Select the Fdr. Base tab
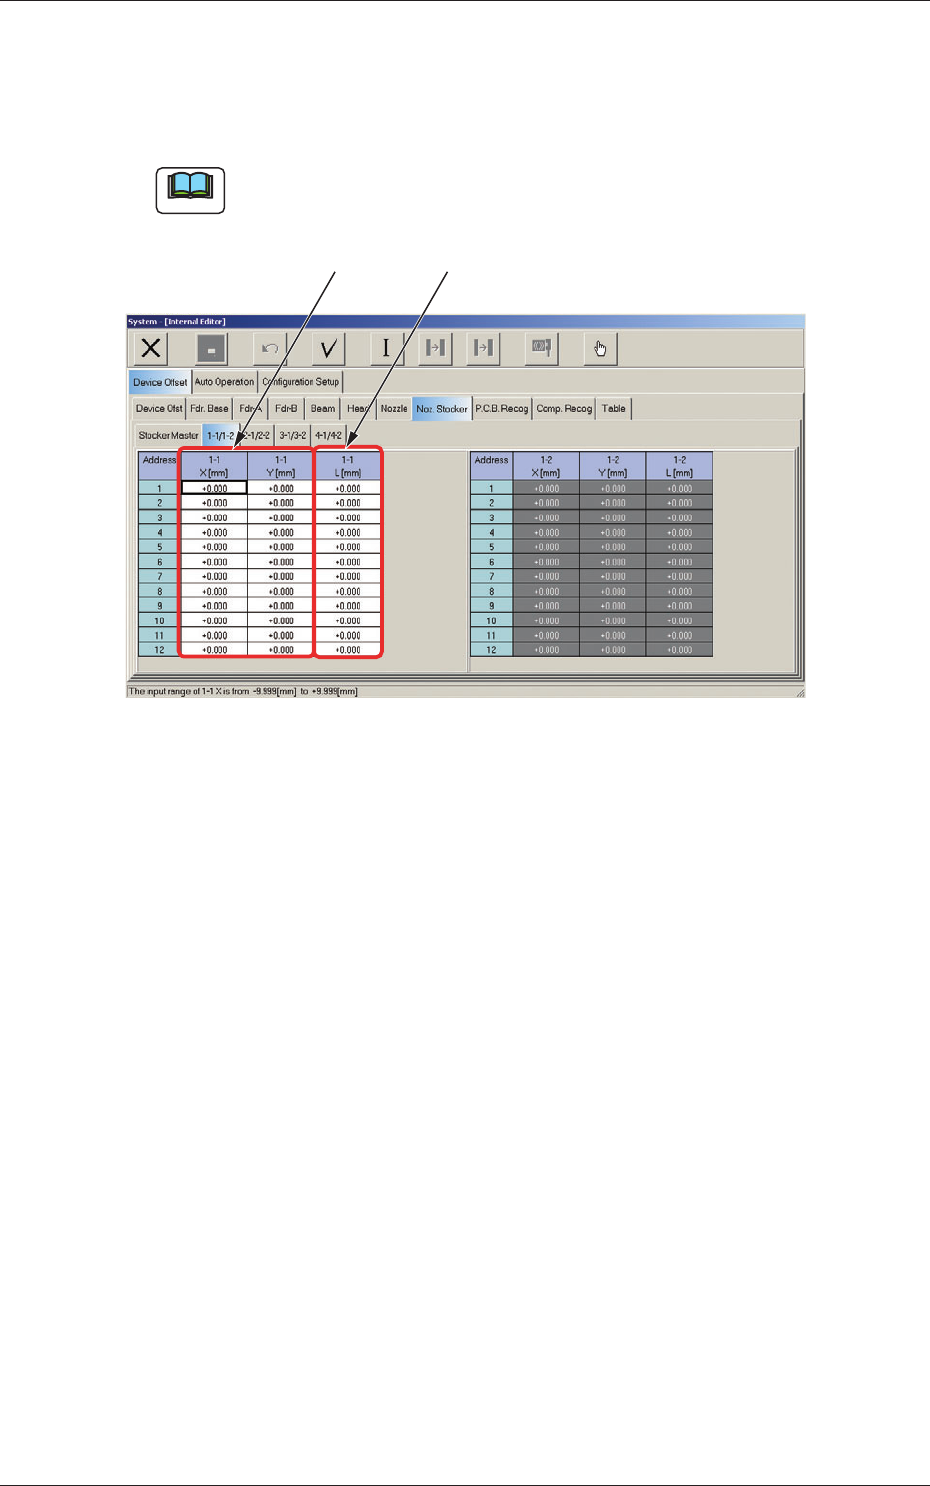This screenshot has width=930, height=1486. tap(209, 408)
